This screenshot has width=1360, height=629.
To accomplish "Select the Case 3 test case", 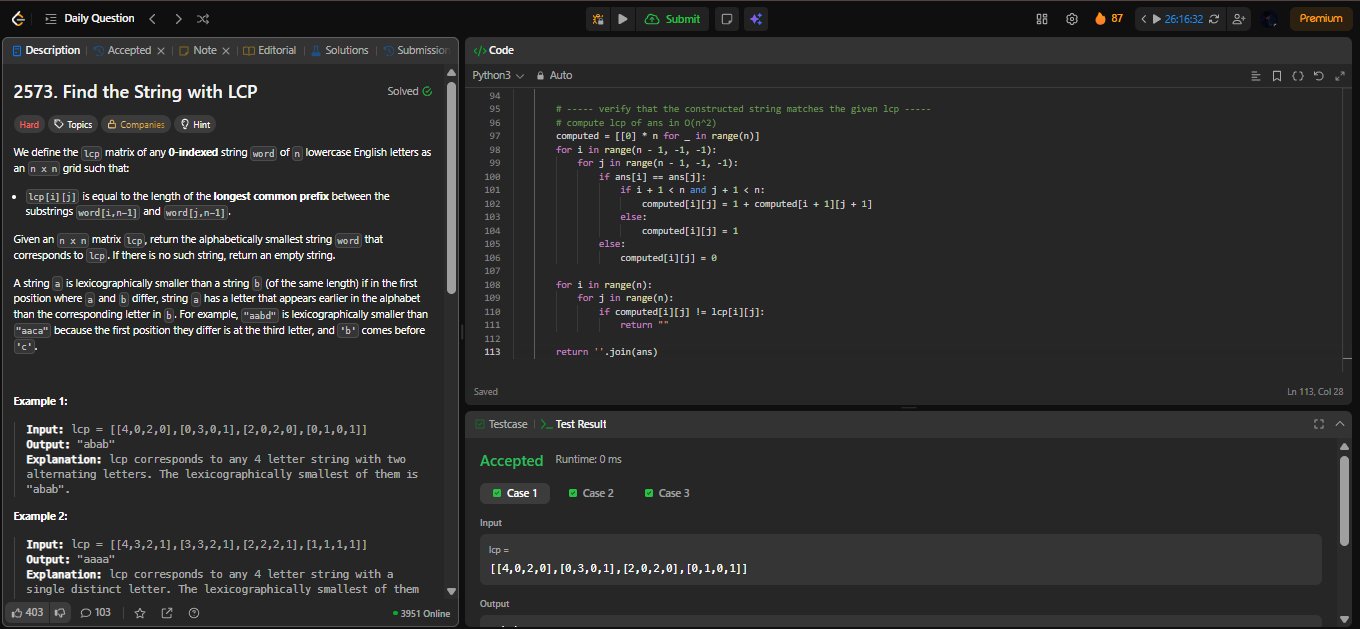I will click(667, 493).
